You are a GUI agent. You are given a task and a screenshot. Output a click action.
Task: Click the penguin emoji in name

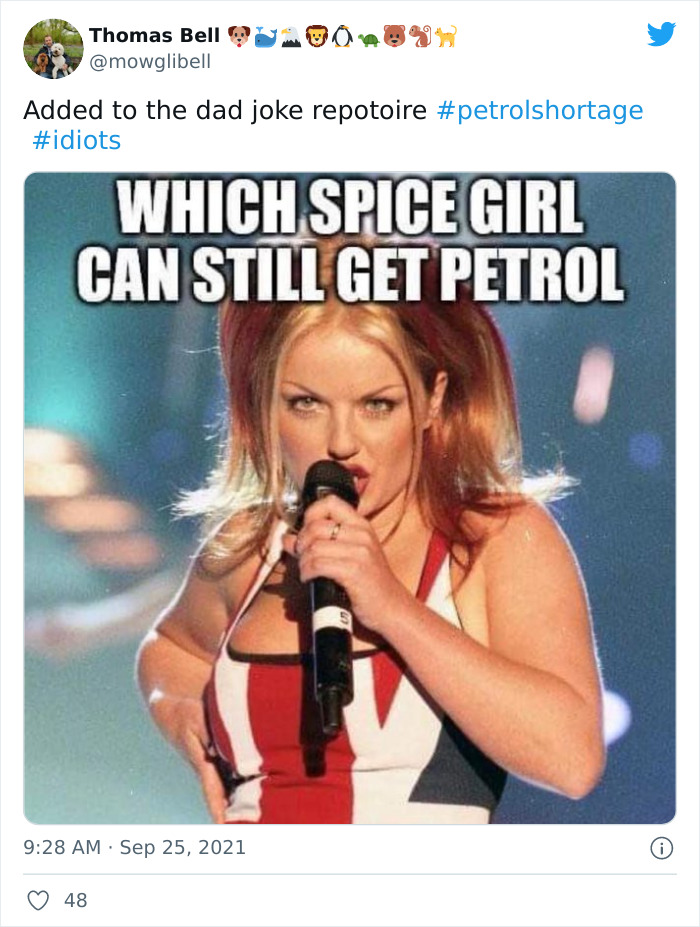click(x=342, y=36)
